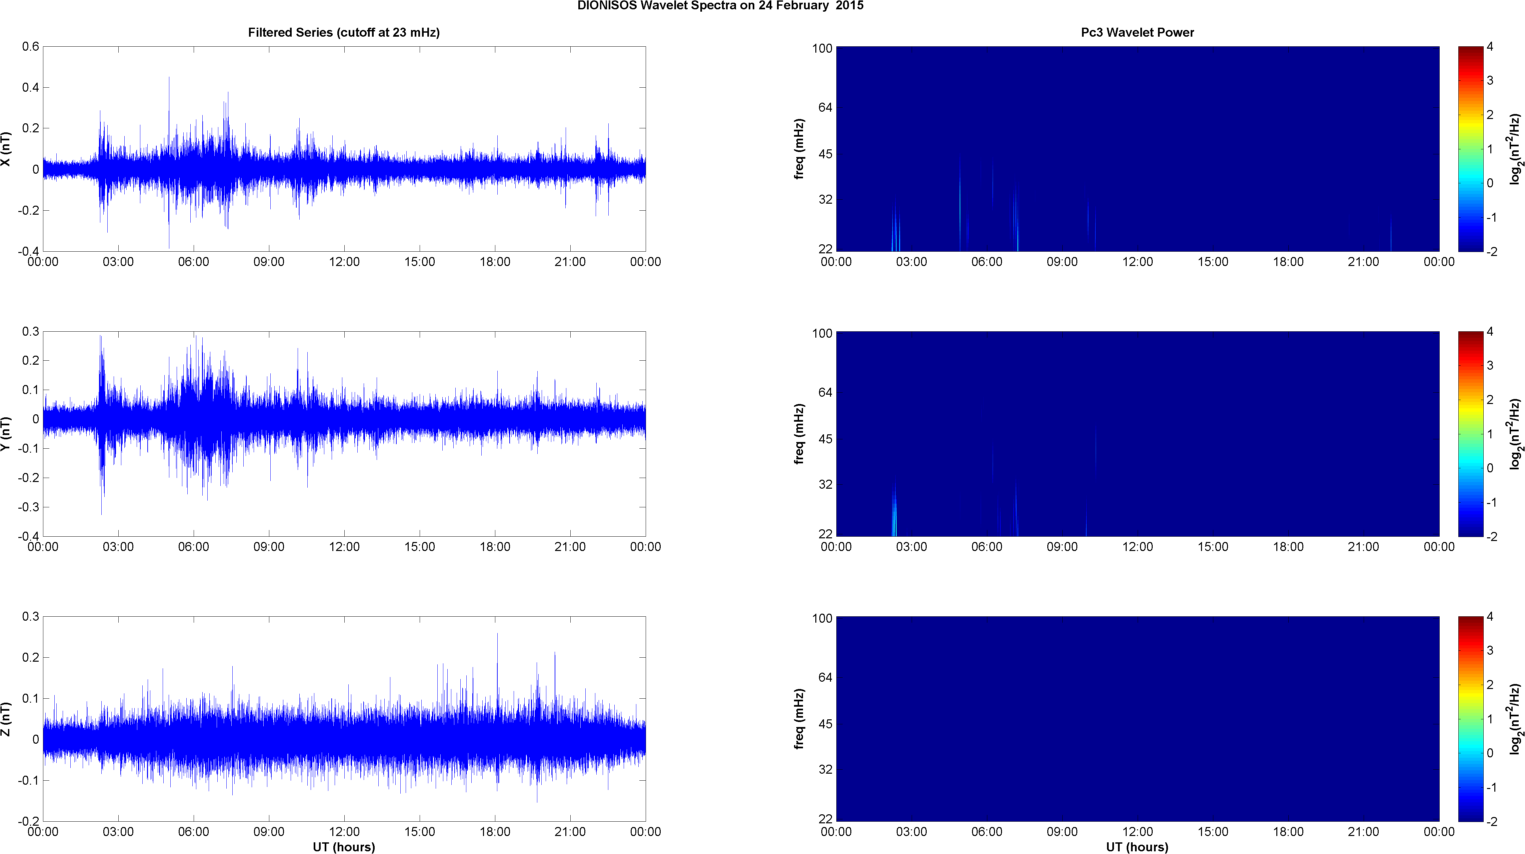
Task: Click the X component filtered series plot
Action: pyautogui.click(x=344, y=149)
